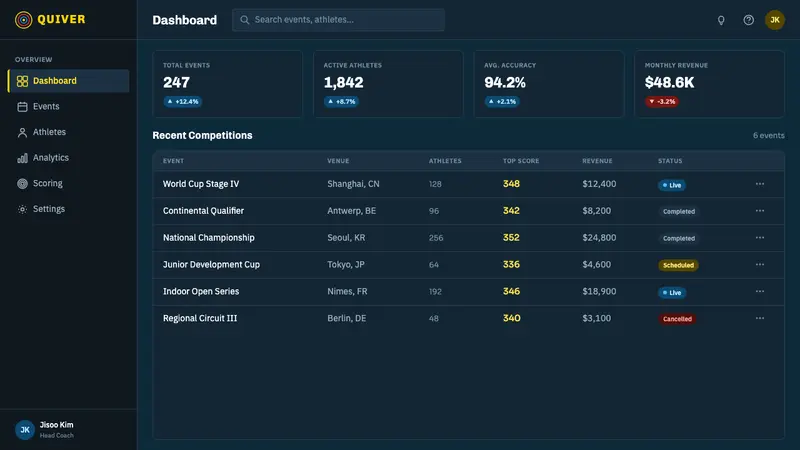Click the Analytics bar chart icon

tap(22, 158)
